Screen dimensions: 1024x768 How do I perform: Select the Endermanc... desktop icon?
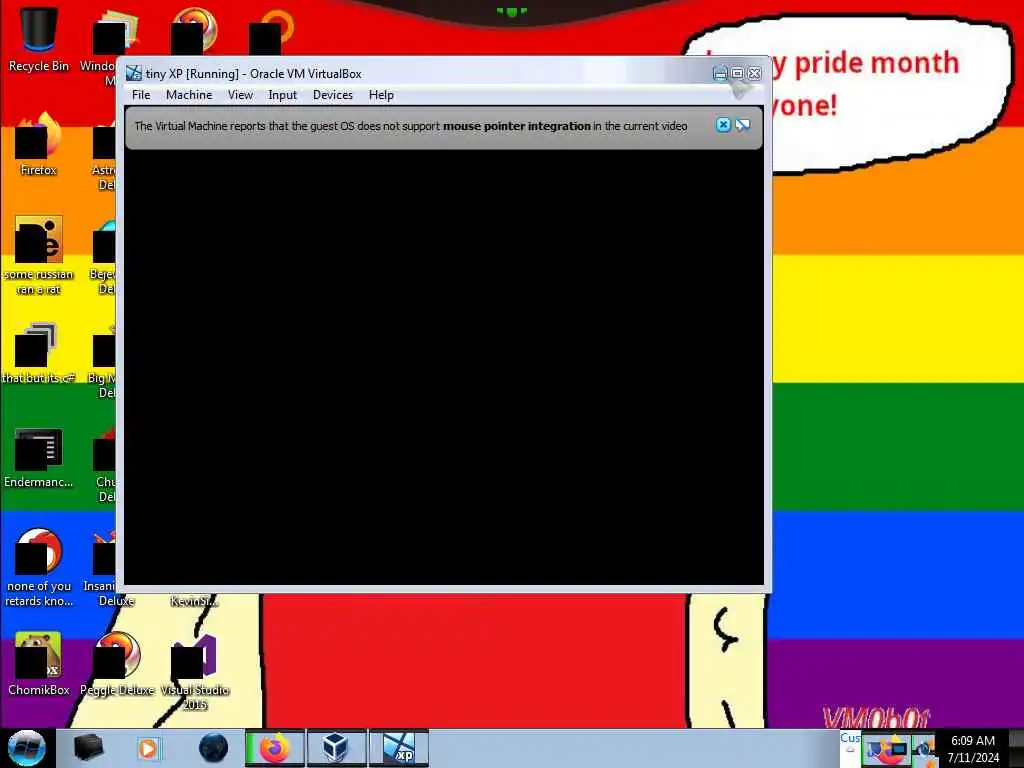39,457
